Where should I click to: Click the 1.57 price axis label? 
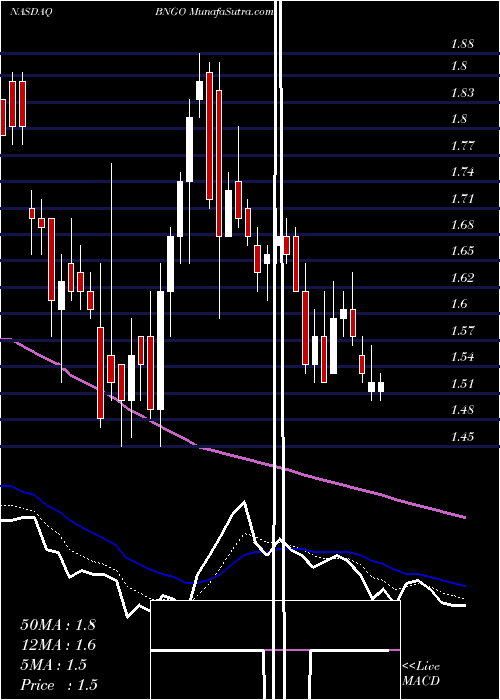462,330
